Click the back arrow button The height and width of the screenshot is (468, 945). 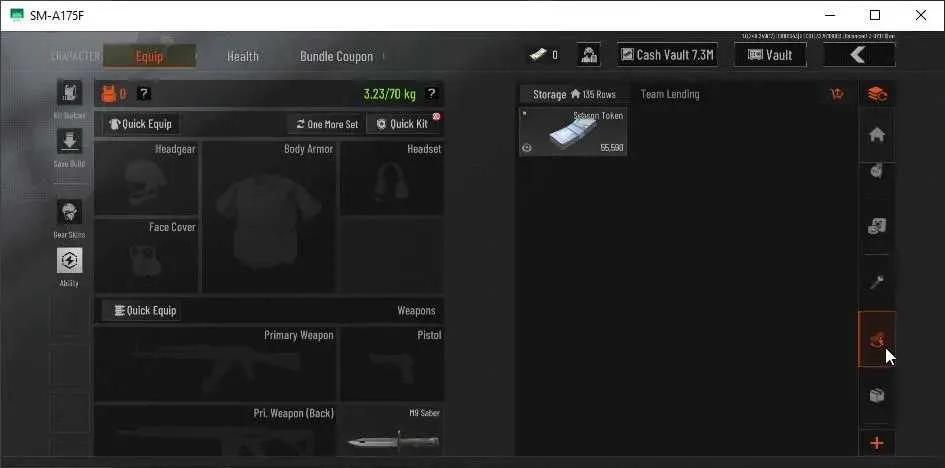pos(859,55)
